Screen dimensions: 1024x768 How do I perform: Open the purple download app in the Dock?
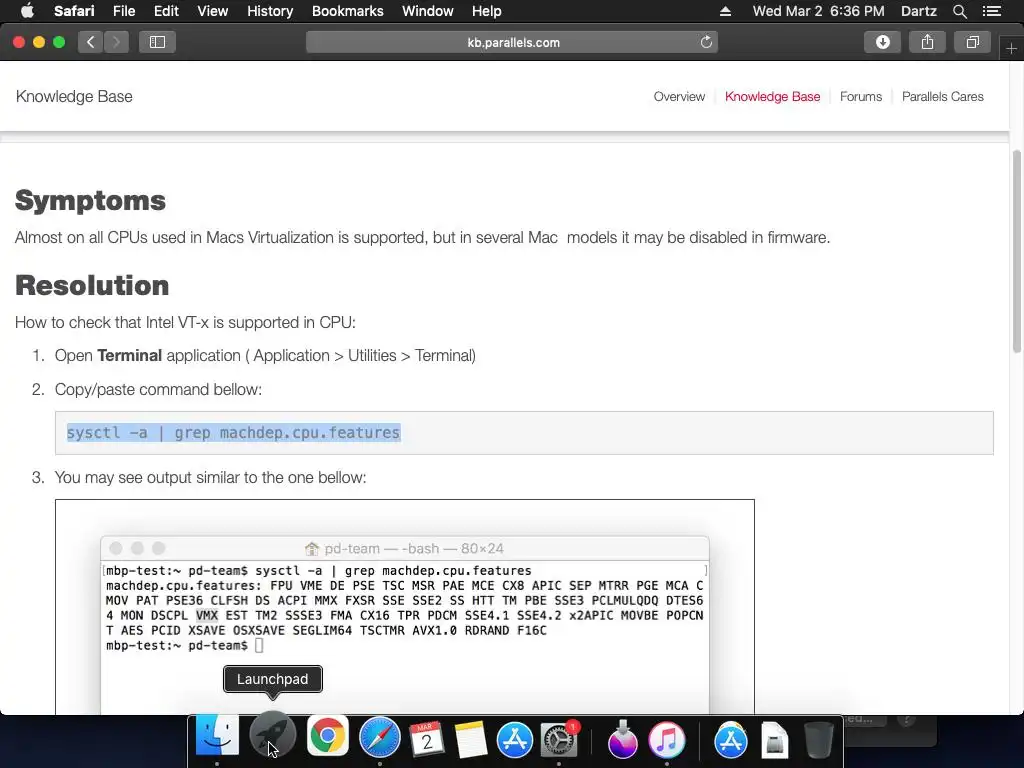[622, 740]
